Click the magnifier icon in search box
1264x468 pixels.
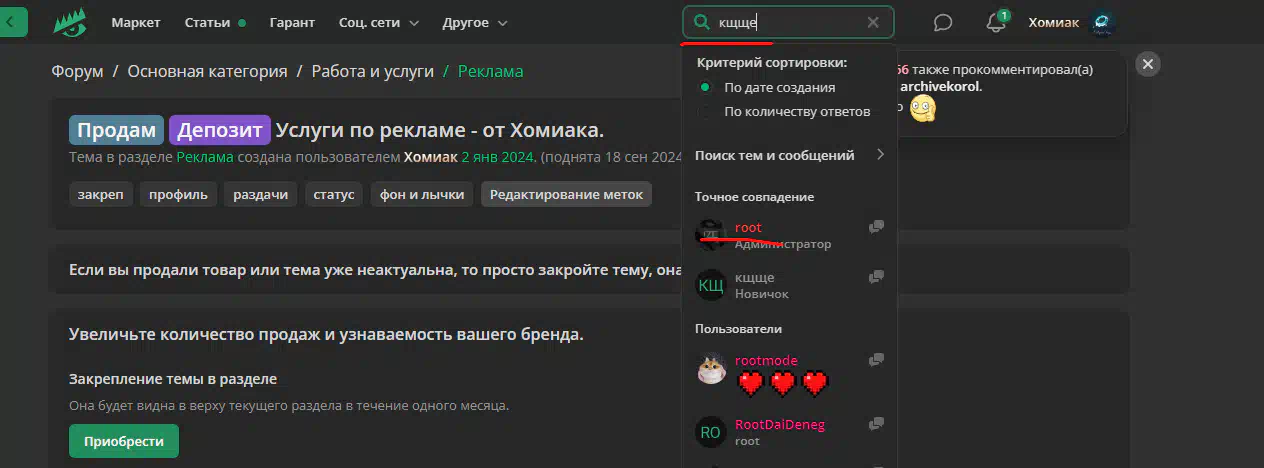[x=702, y=22]
